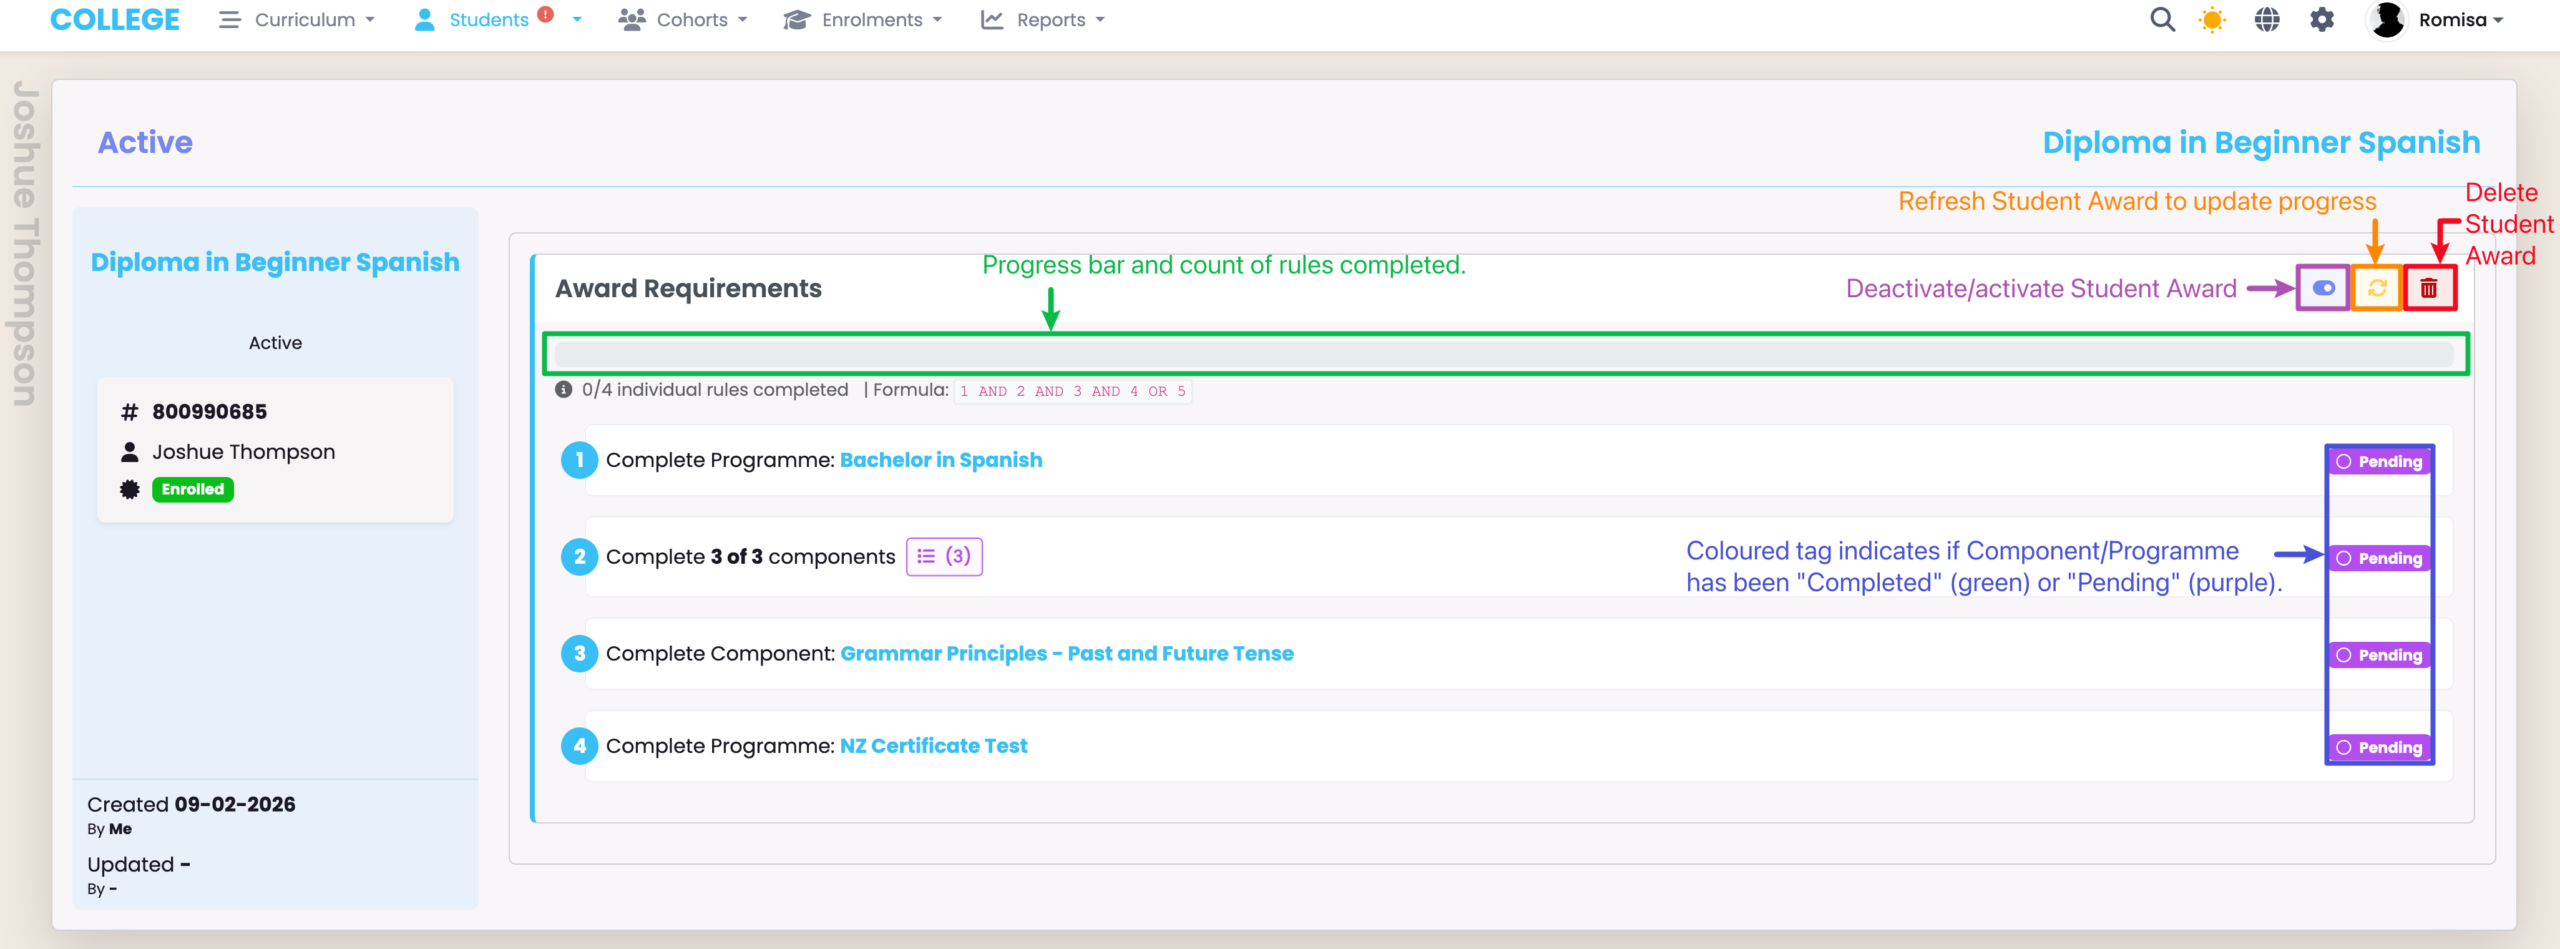
Task: Click the search magnifier icon
Action: pyautogui.click(x=2162, y=20)
